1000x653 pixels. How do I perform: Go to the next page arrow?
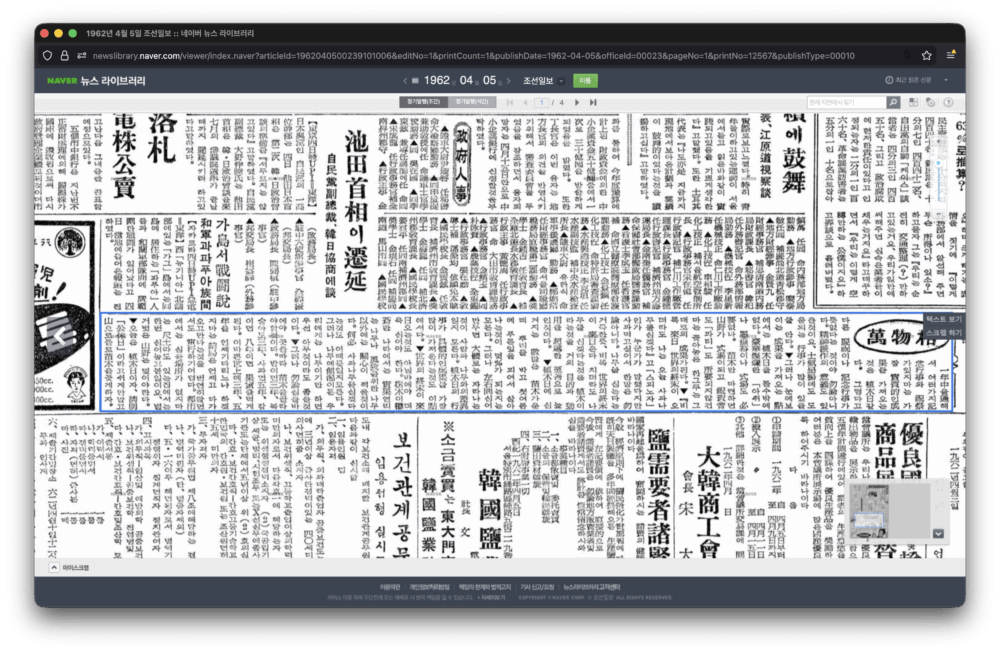pyautogui.click(x=575, y=102)
